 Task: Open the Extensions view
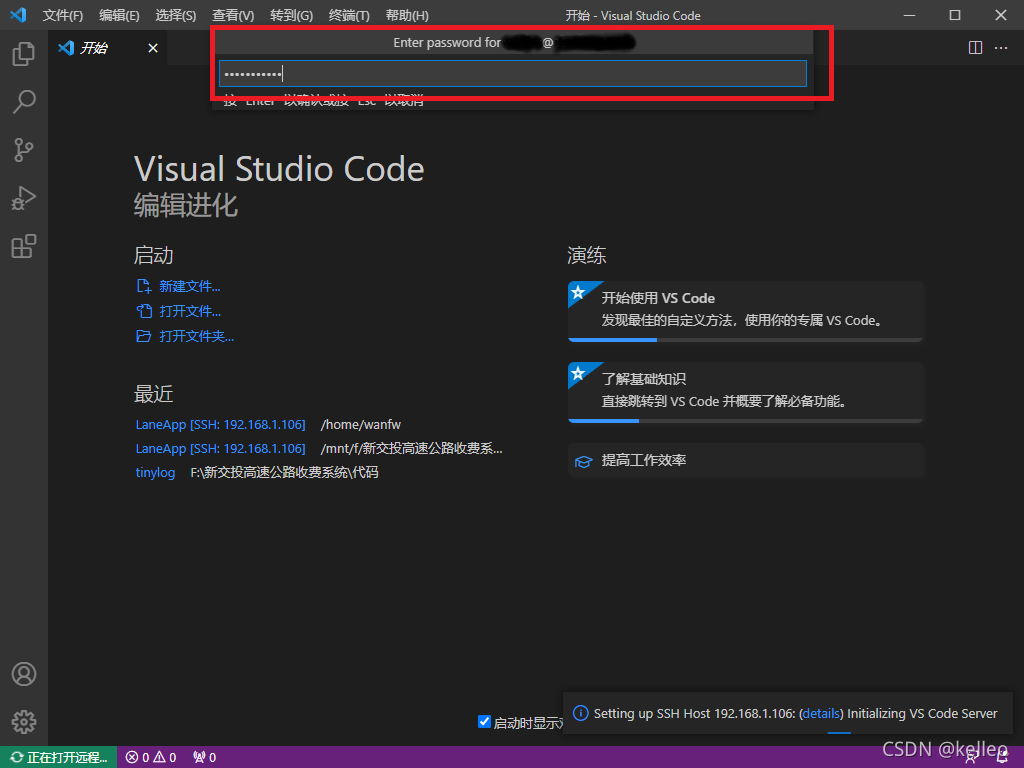point(24,246)
